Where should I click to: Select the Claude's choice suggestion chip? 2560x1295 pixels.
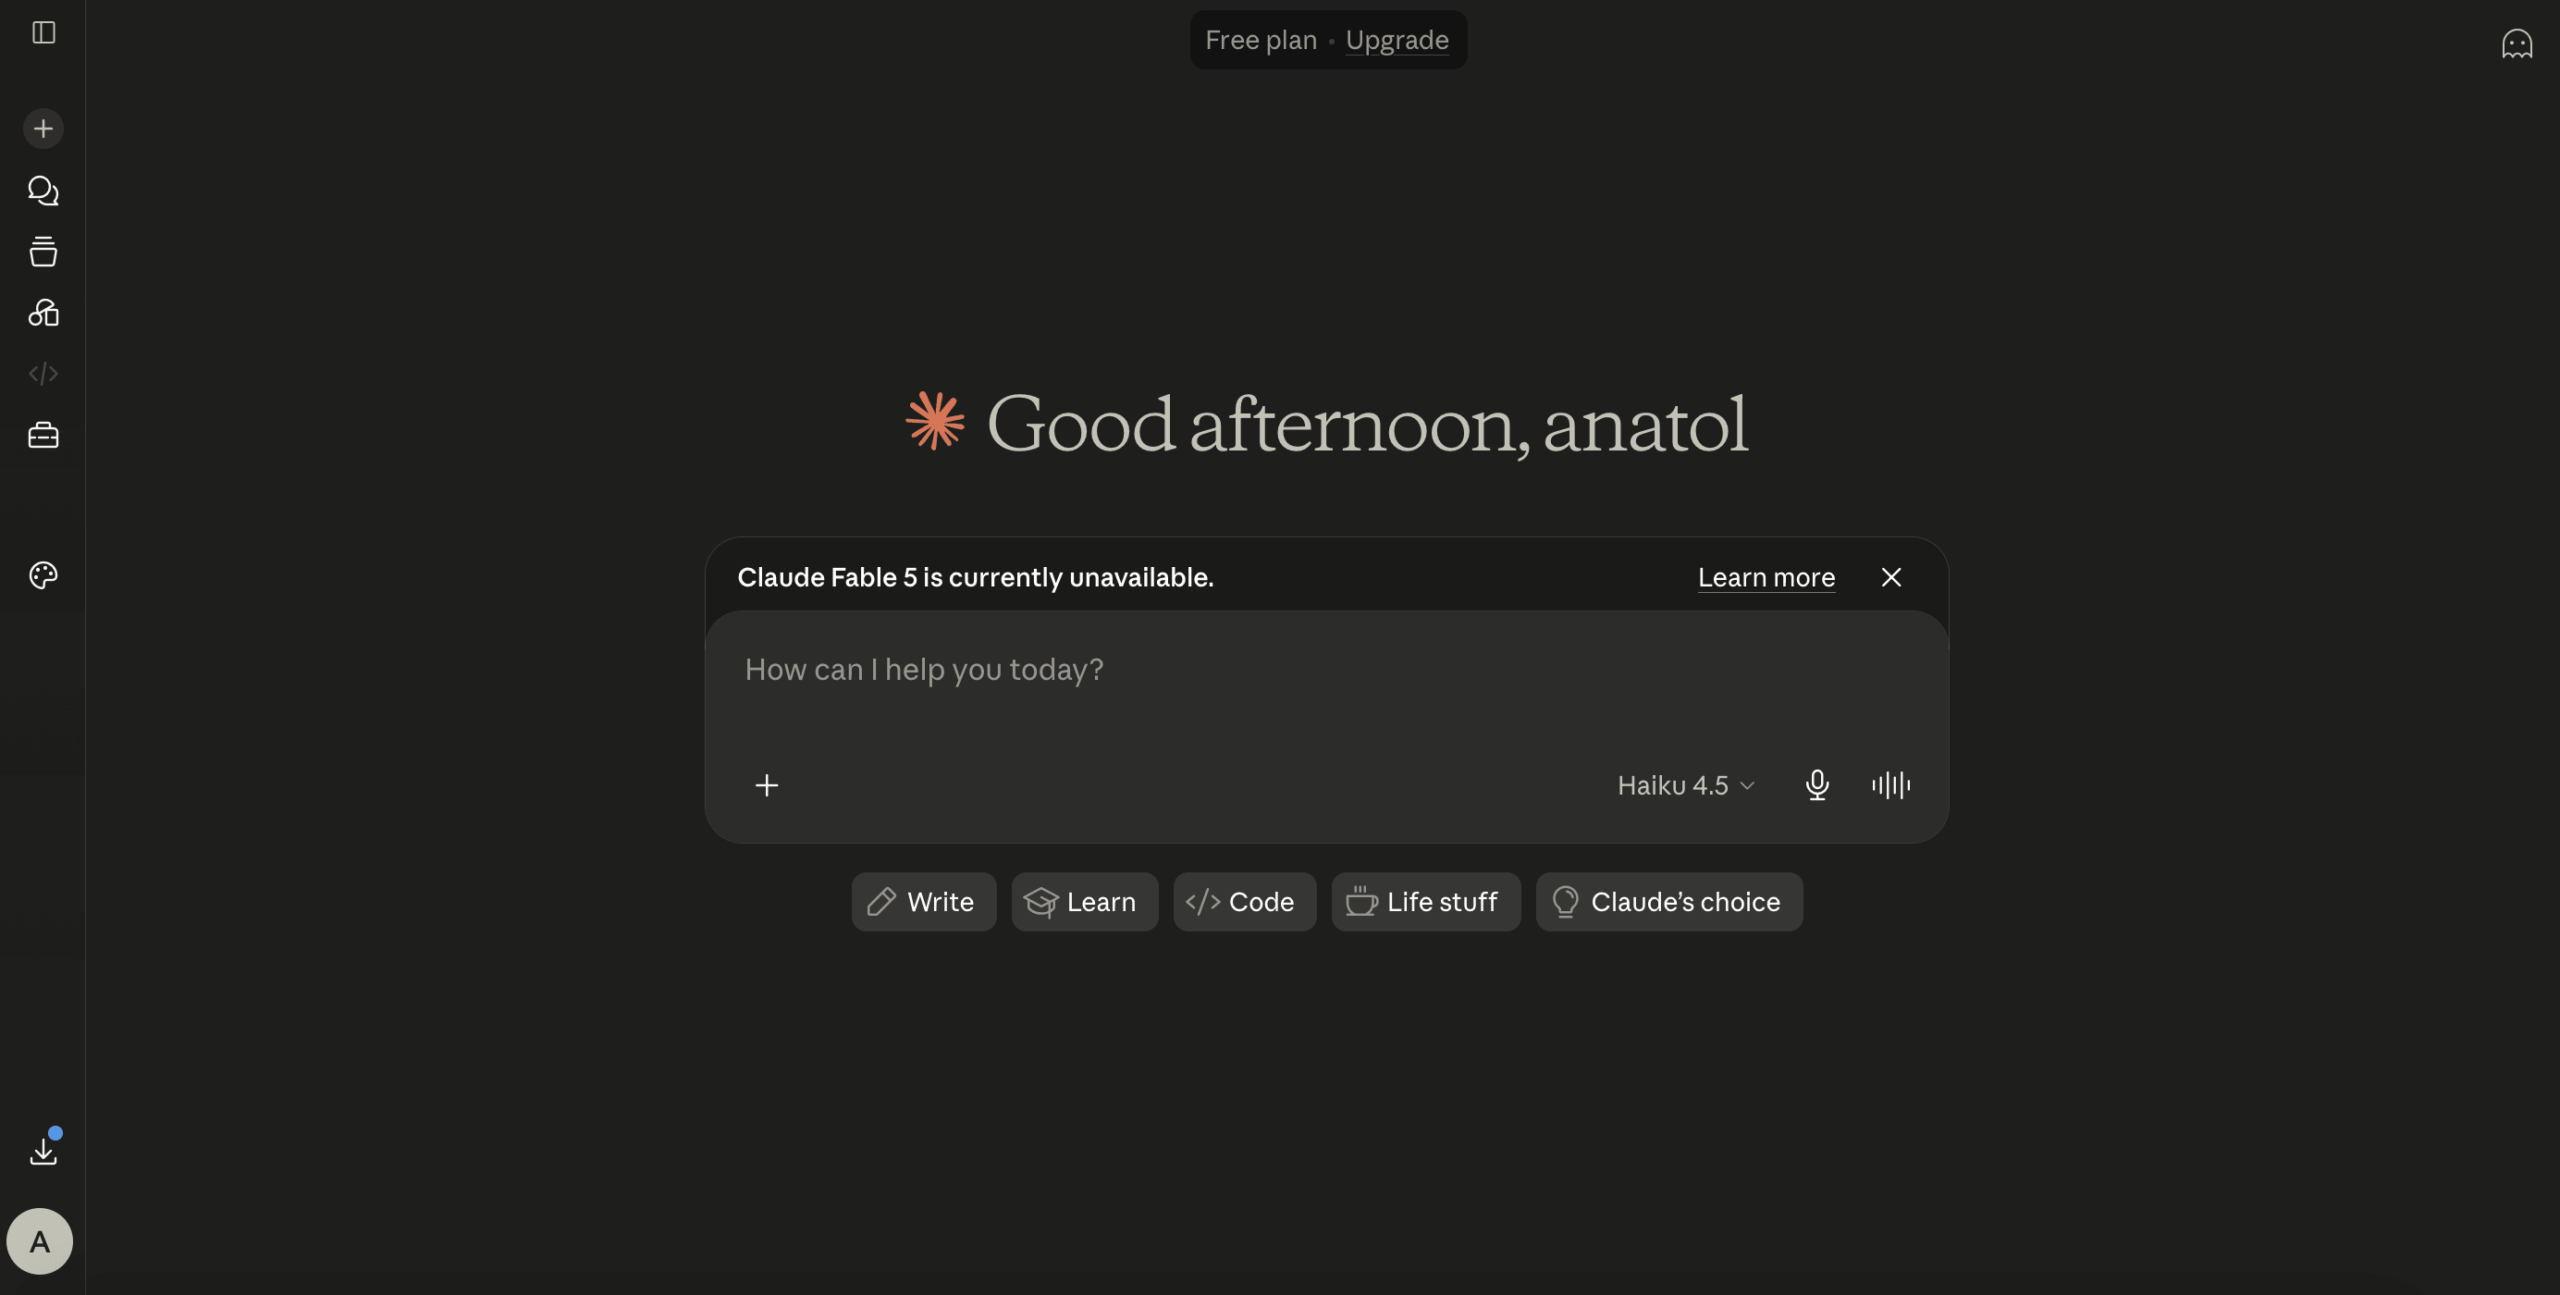coord(1669,902)
